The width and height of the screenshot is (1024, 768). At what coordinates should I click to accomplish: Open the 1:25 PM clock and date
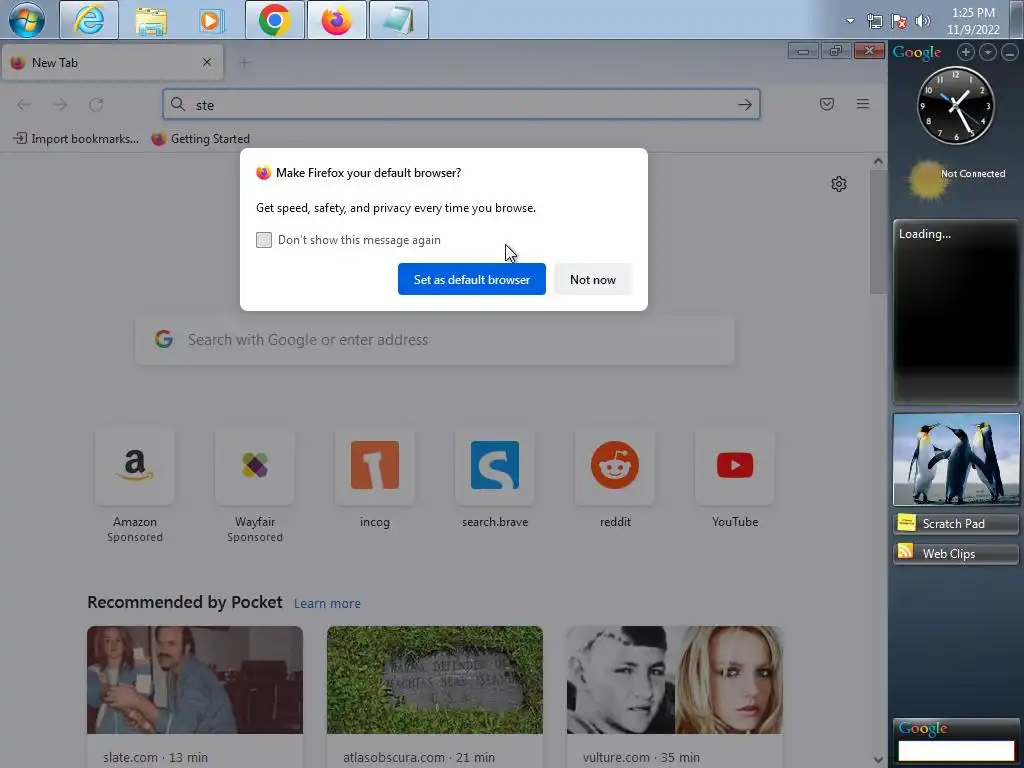[973, 21]
